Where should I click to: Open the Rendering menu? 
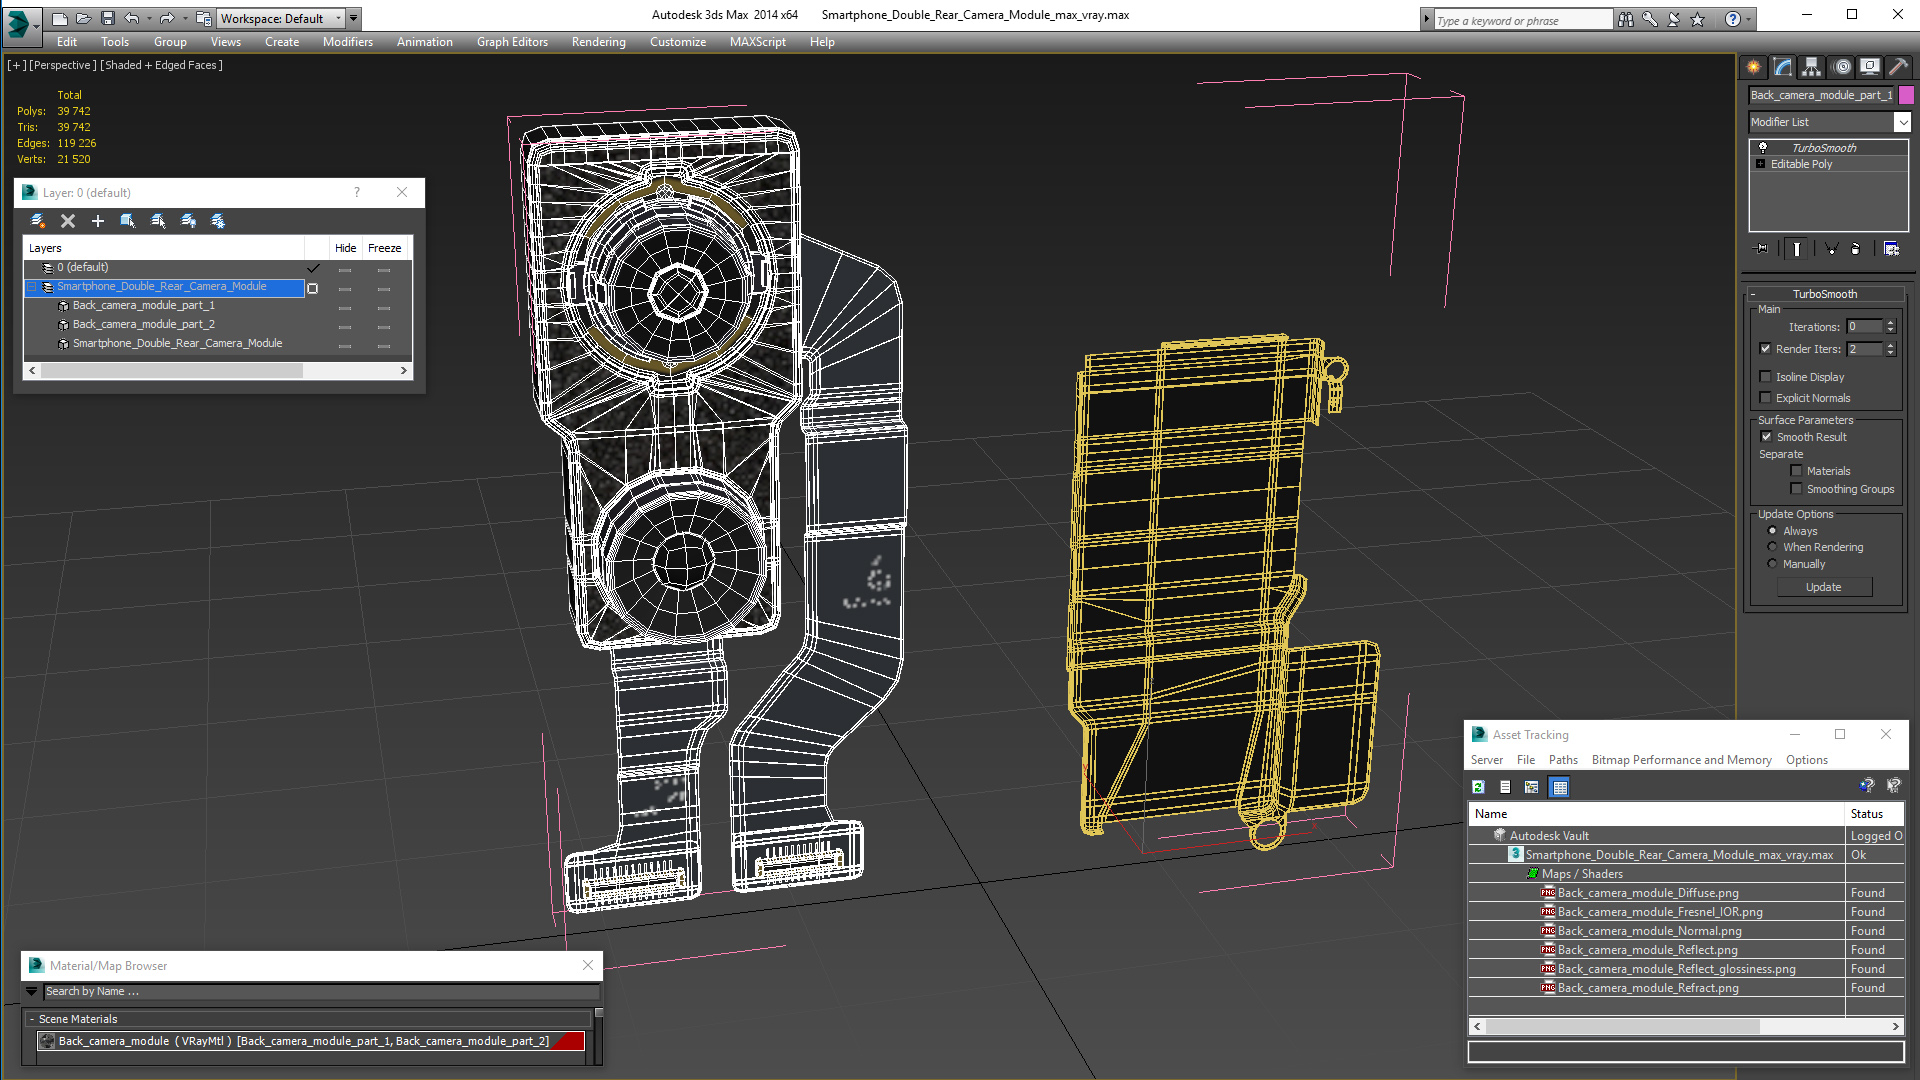[598, 42]
